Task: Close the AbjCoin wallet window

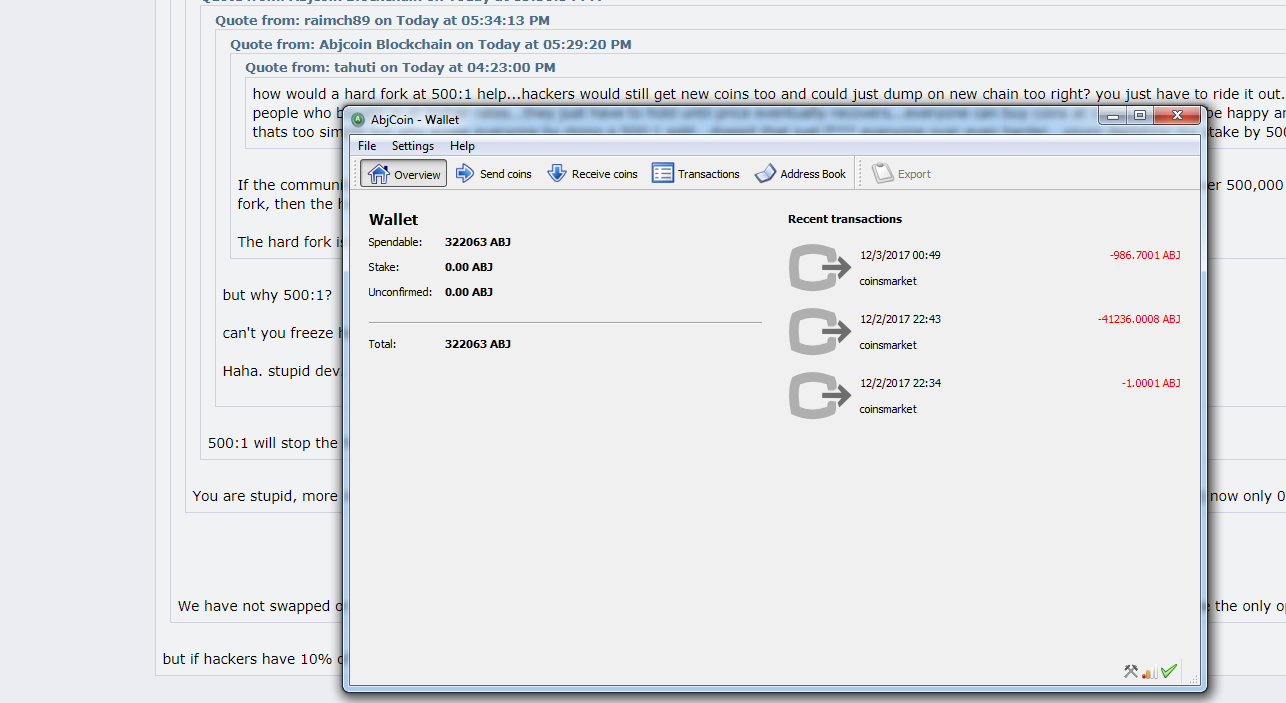Action: click(1177, 116)
